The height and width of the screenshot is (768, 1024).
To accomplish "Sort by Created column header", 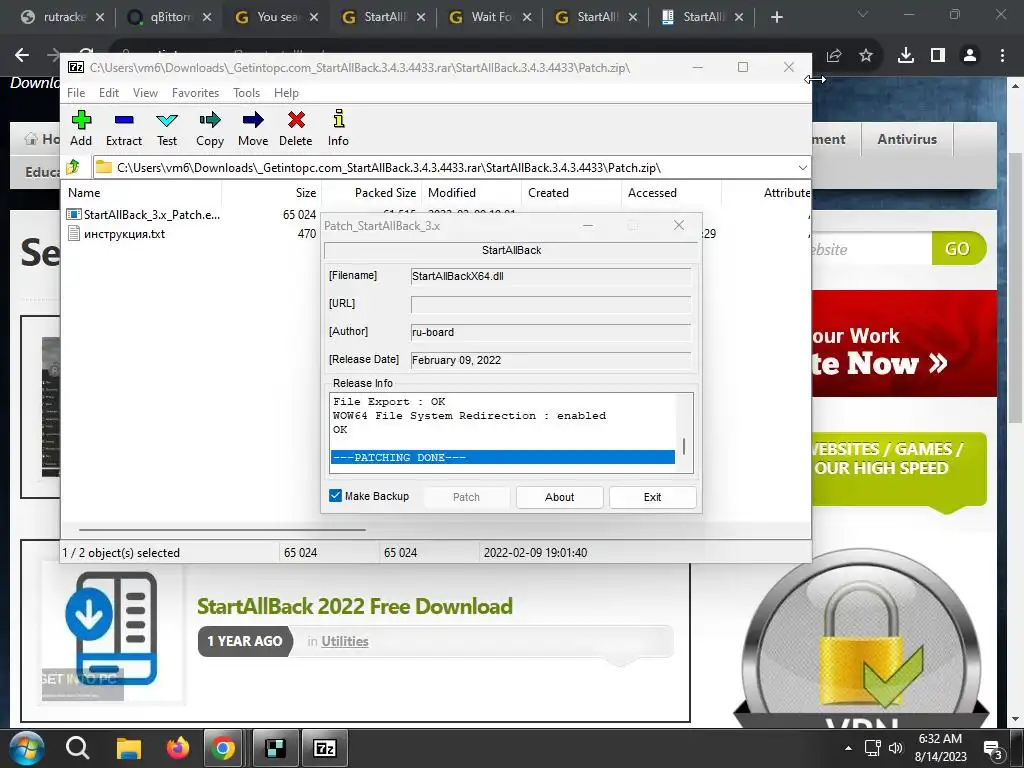I will [571, 193].
